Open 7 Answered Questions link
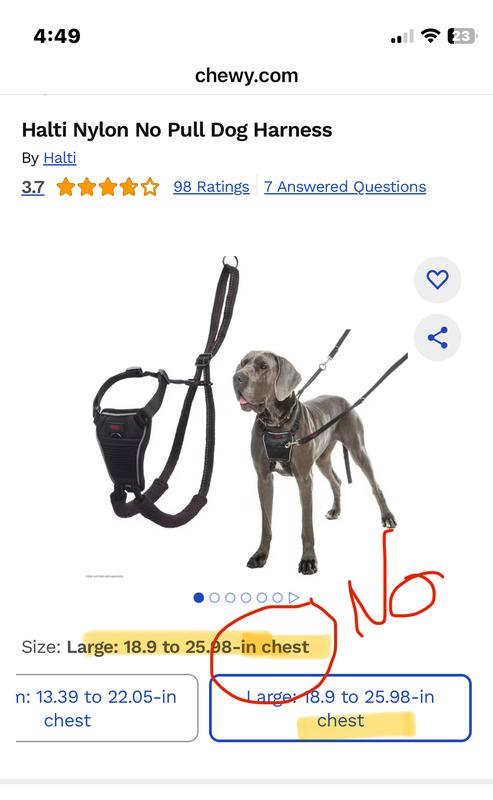 pos(345,187)
